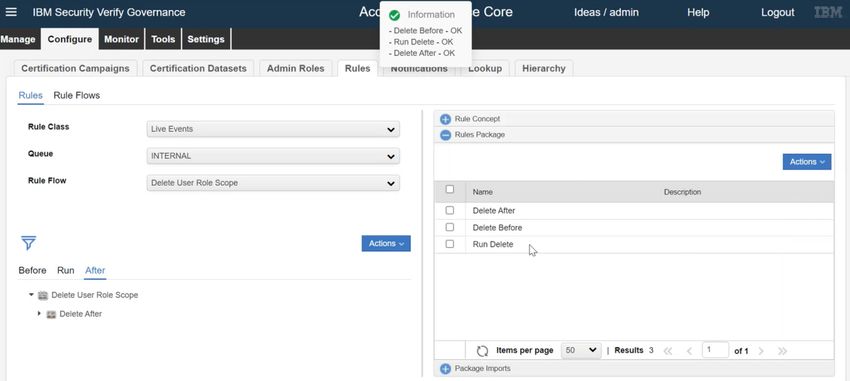Select the After phase tab
This screenshot has height=381, width=850.
point(95,270)
